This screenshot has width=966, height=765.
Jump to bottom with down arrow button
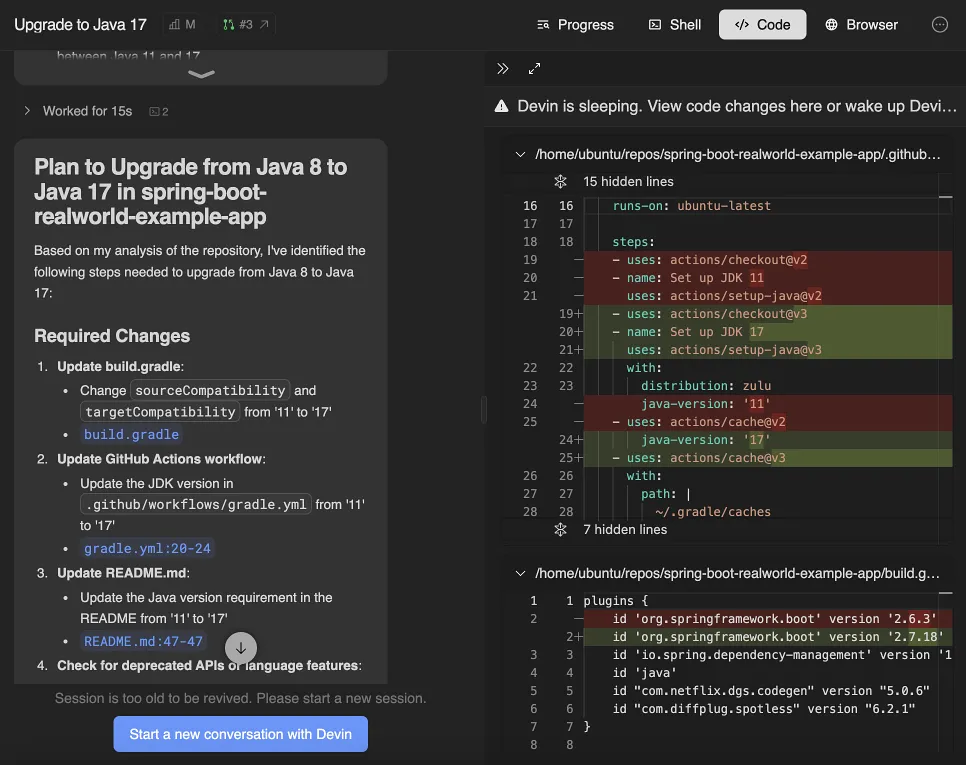tap(241, 648)
